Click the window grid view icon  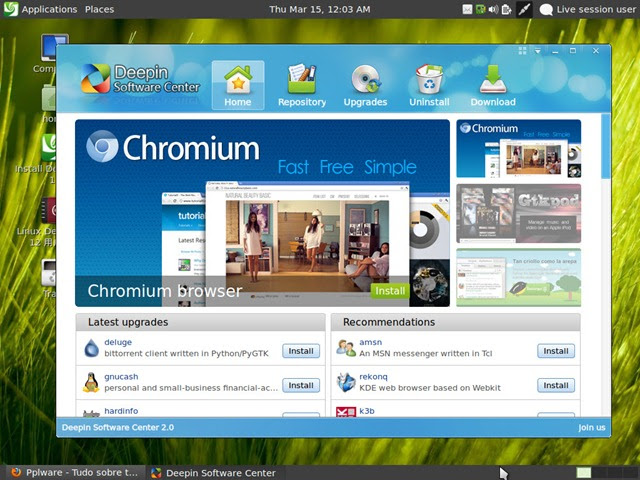click(x=522, y=51)
